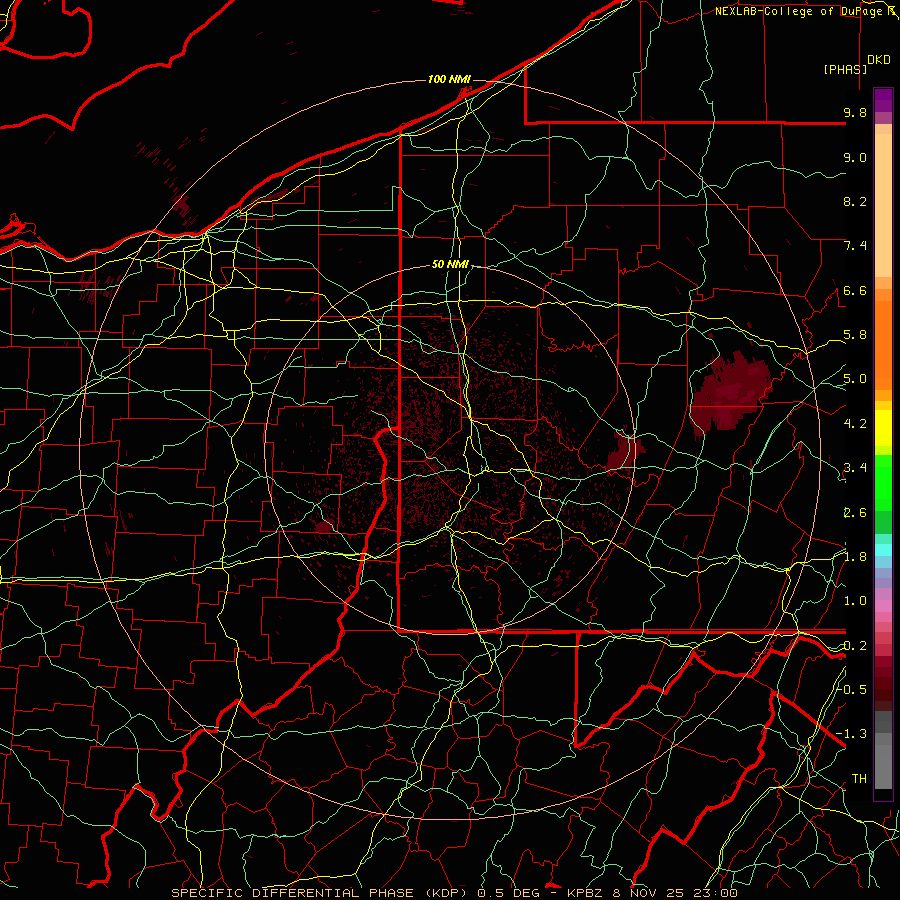Click the -0.5 legend value
This screenshot has width=900, height=900.
pyautogui.click(x=852, y=689)
